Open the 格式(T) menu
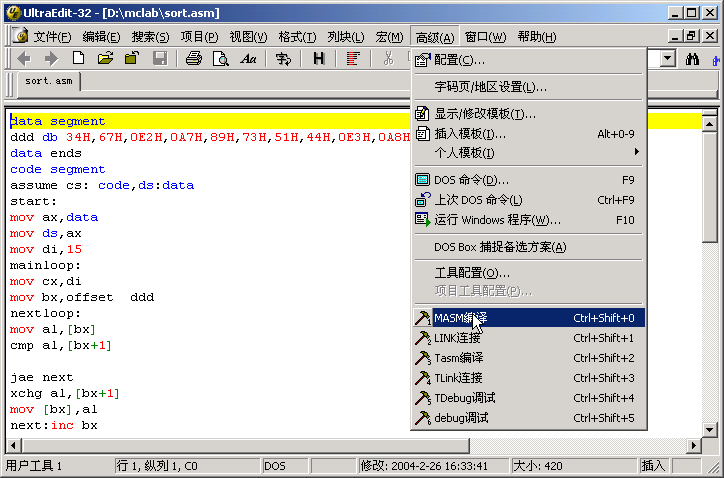 coord(297,37)
